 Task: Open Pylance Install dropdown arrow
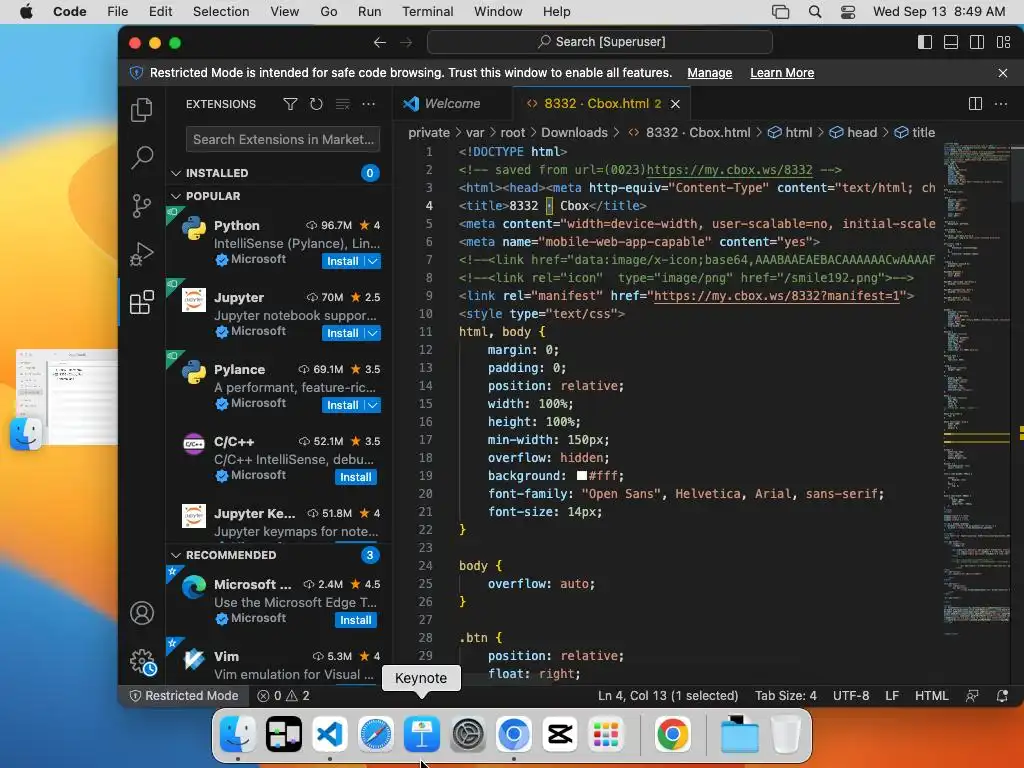tap(372, 405)
